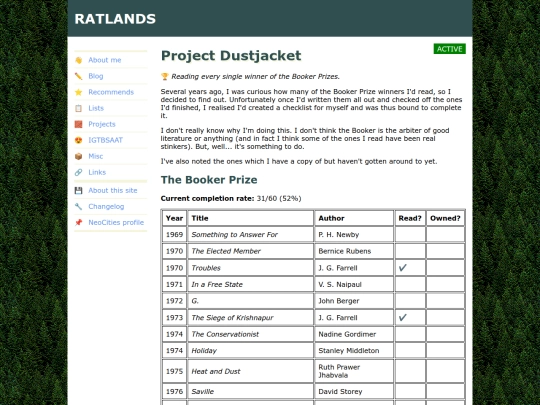Select the title Troubles

[x=206, y=268]
